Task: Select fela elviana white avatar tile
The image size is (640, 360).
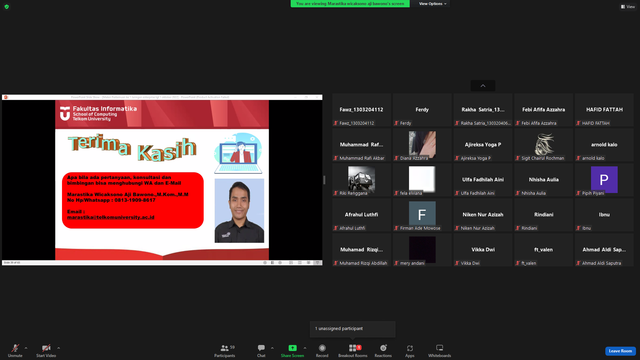Action: click(x=422, y=180)
